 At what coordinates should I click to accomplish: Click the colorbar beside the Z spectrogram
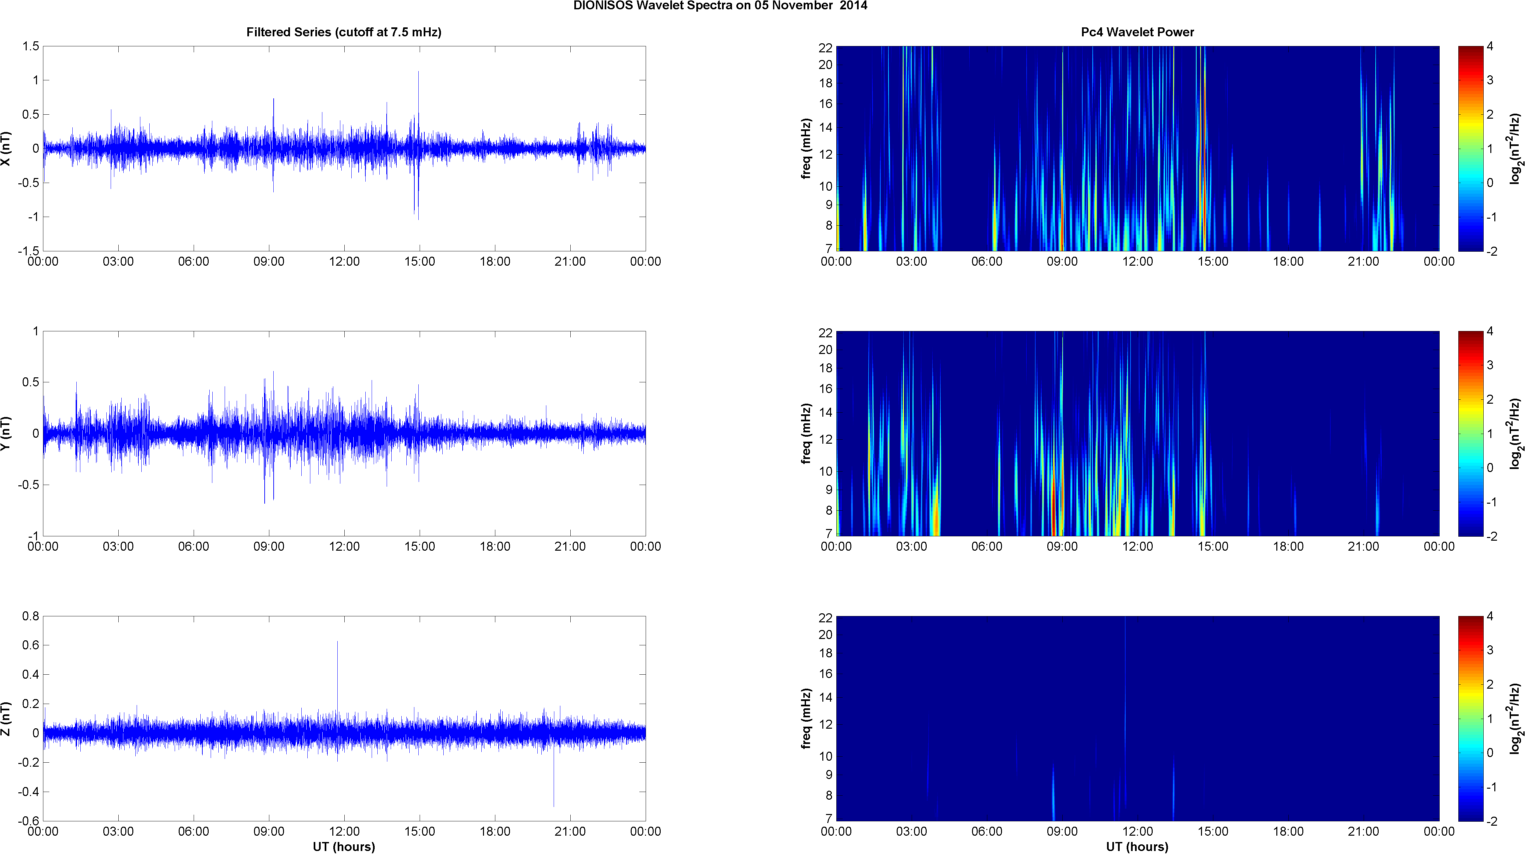1470,719
